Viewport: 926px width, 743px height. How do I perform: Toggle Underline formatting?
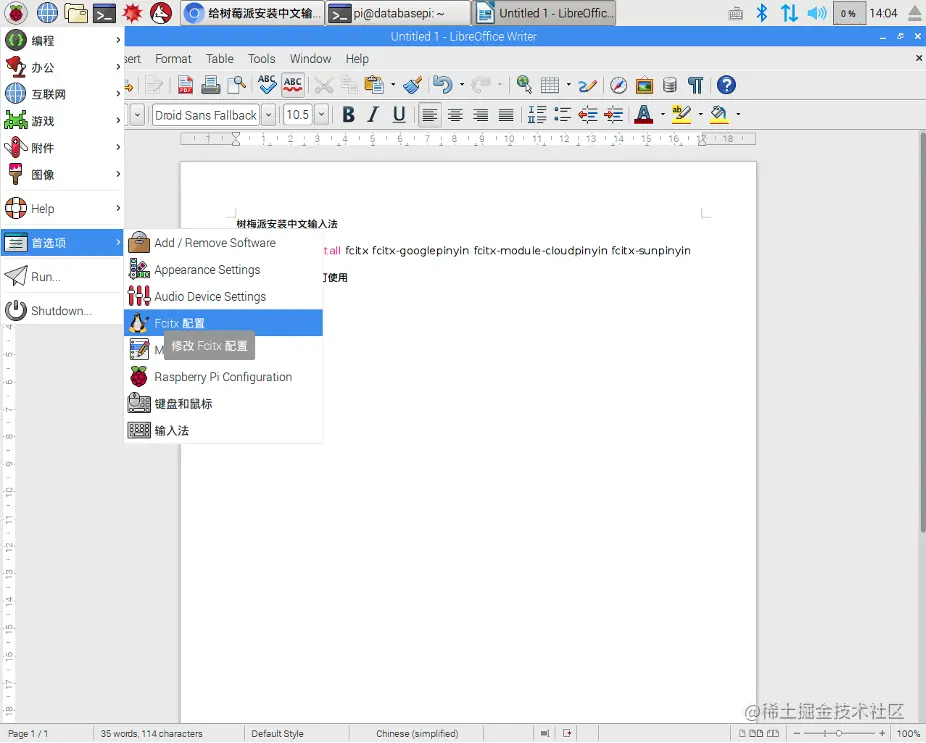coord(399,115)
